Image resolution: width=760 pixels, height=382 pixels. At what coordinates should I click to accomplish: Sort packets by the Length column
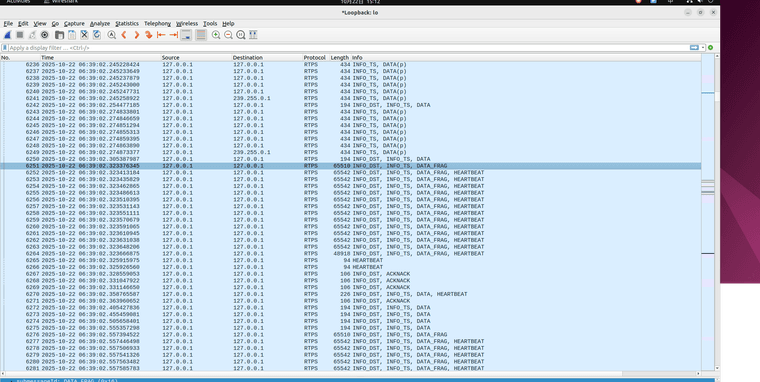tap(340, 58)
